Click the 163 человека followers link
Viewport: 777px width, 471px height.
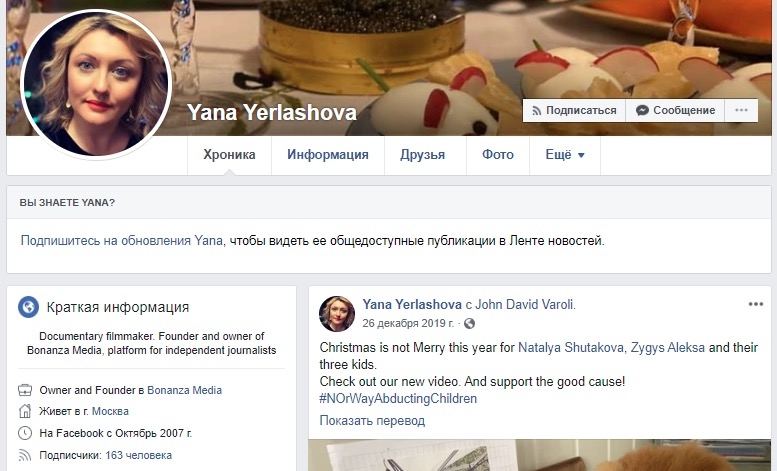(139, 455)
